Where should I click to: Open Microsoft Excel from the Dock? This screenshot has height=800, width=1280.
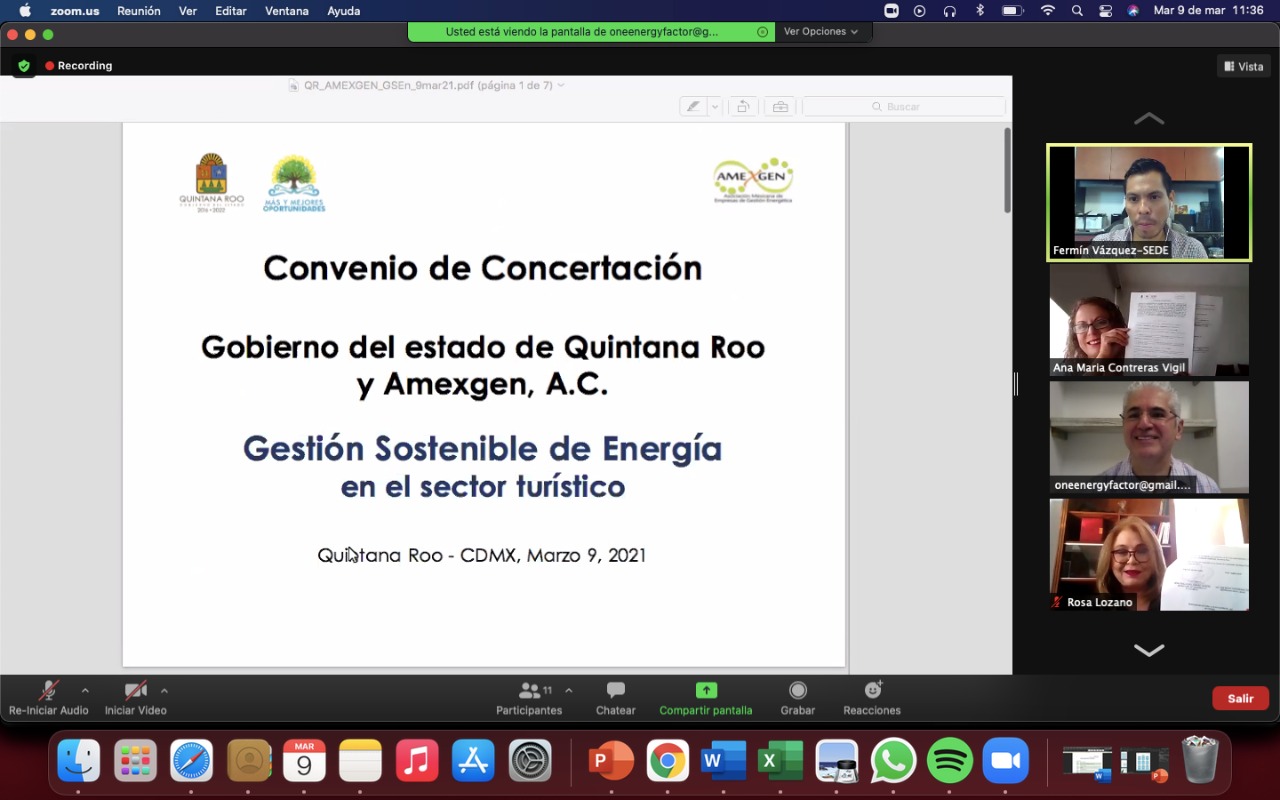point(780,761)
